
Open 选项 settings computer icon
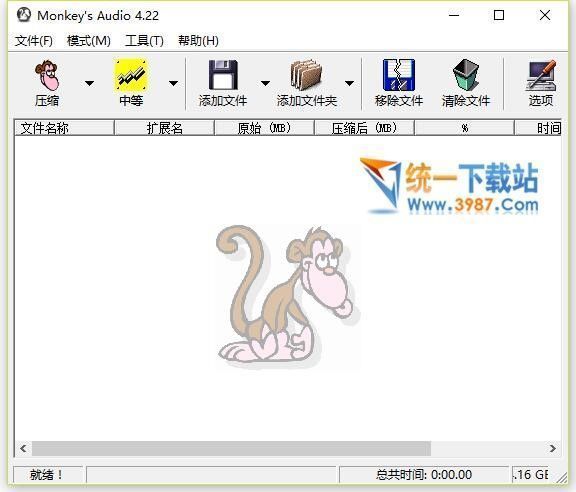pyautogui.click(x=541, y=75)
